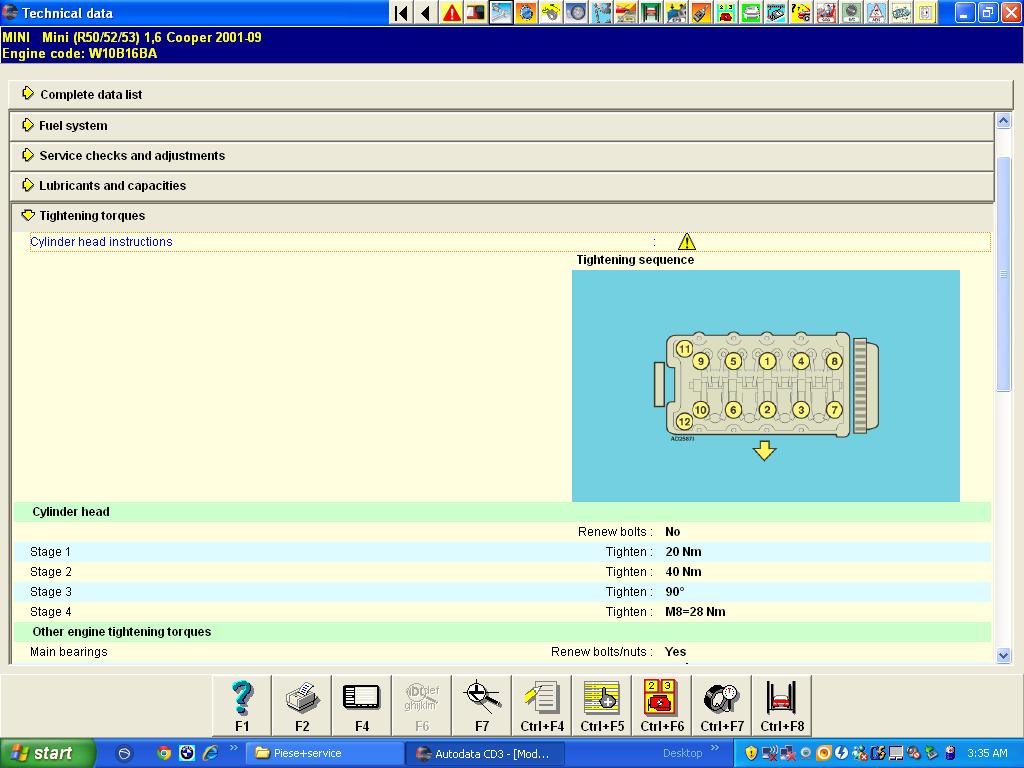Click the cylinder head warning triangle icon
Image resolution: width=1024 pixels, height=768 pixels.
[686, 242]
